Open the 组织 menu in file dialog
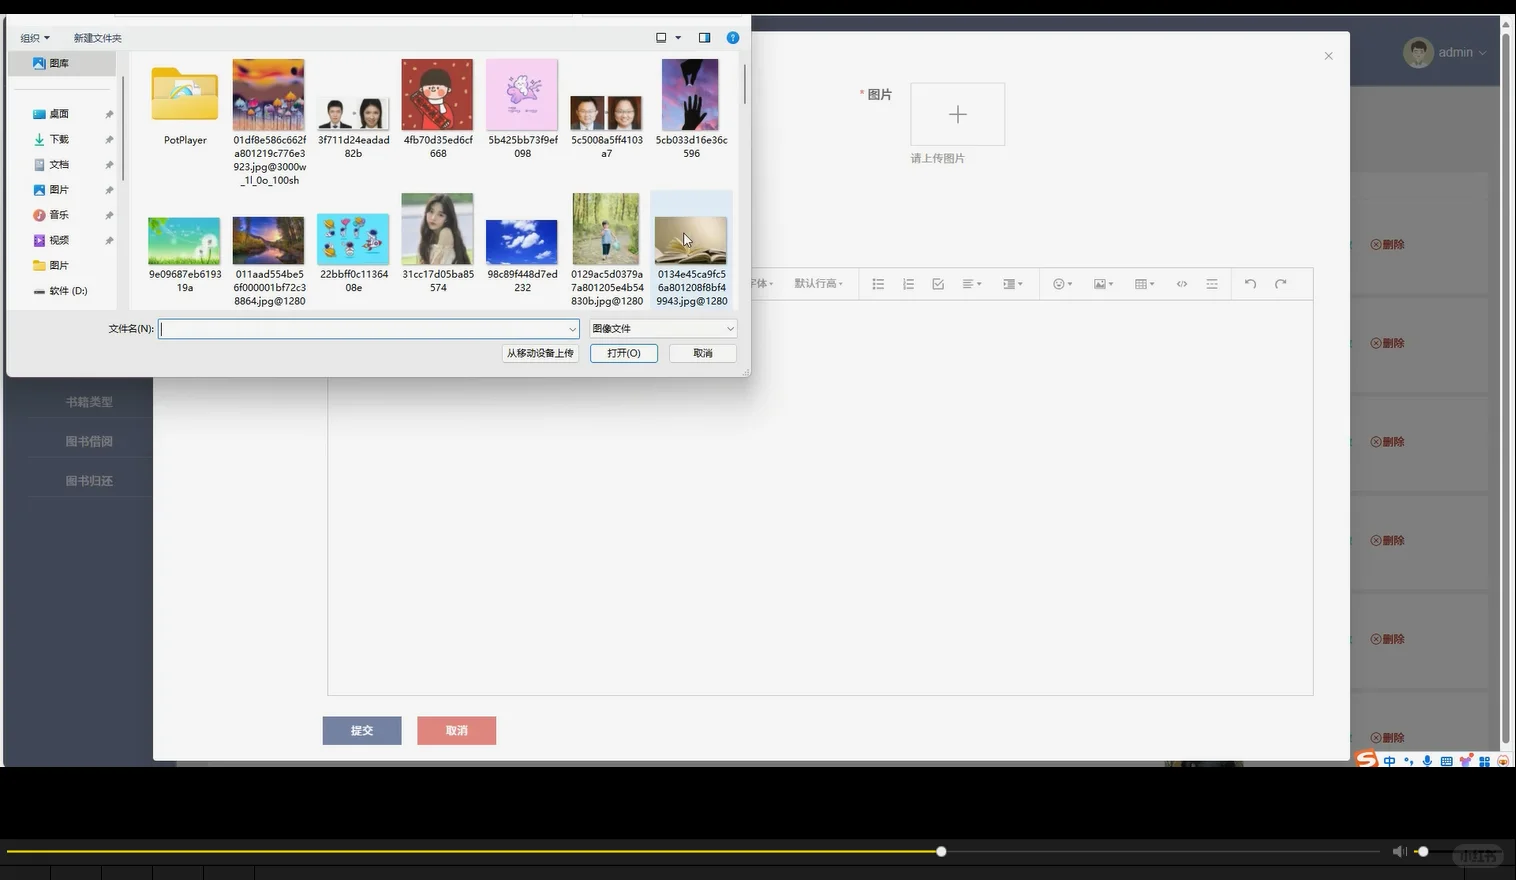 (x=35, y=38)
